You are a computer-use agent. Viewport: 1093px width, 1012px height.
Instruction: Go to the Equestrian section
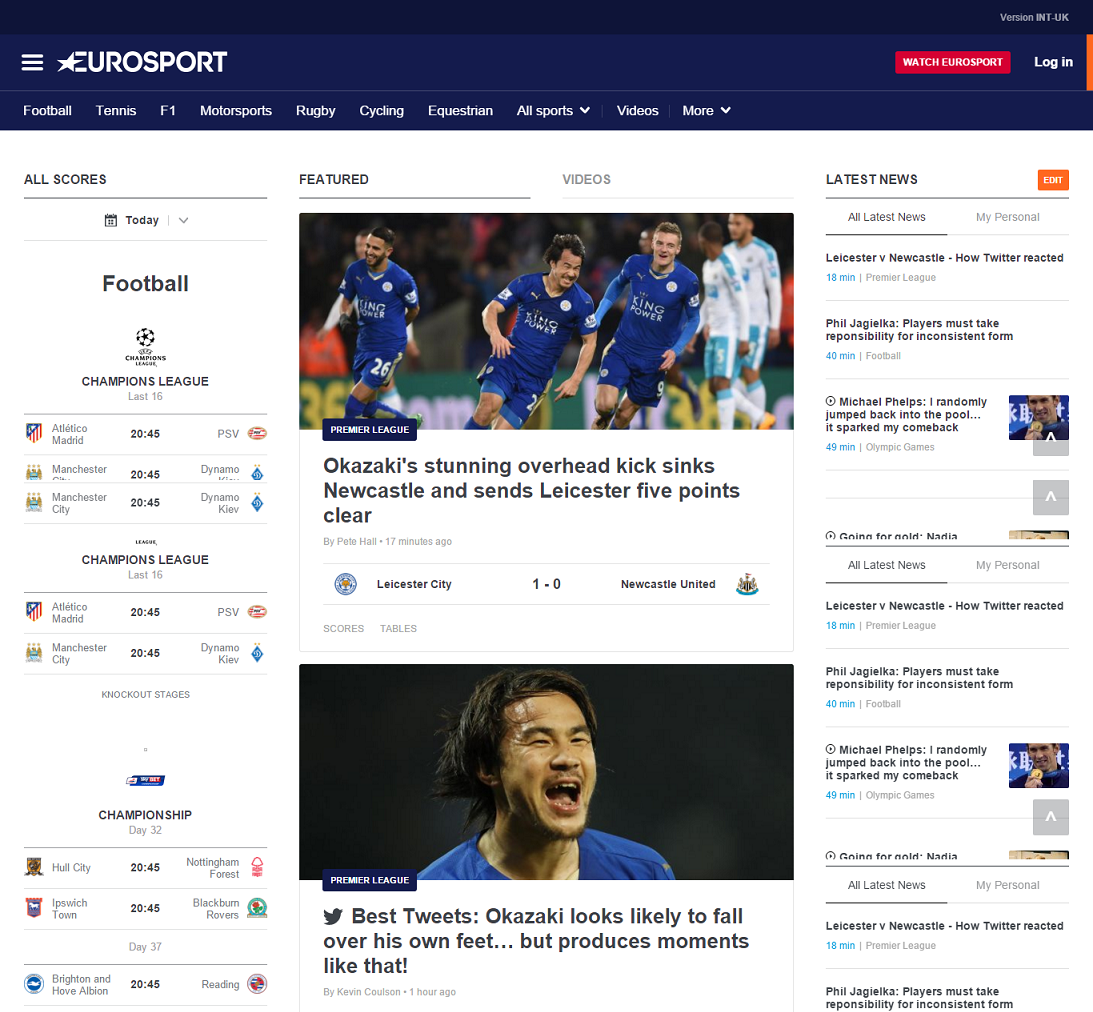(460, 111)
